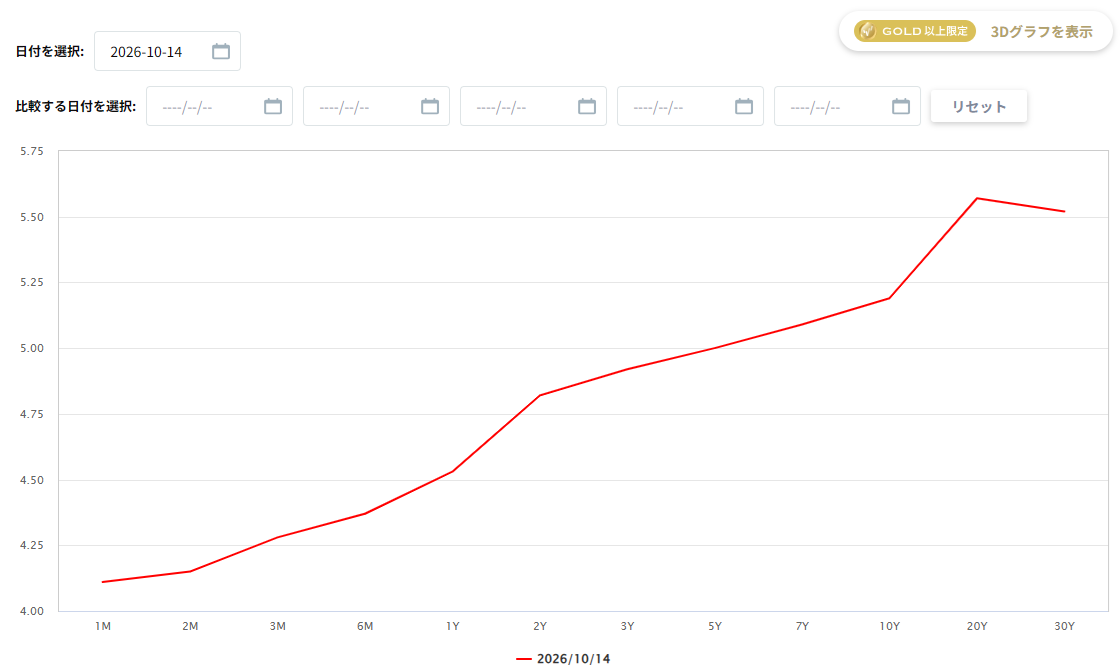Click the 4.25 value on y-axis
This screenshot has width=1120, height=671.
pyautogui.click(x=31, y=545)
